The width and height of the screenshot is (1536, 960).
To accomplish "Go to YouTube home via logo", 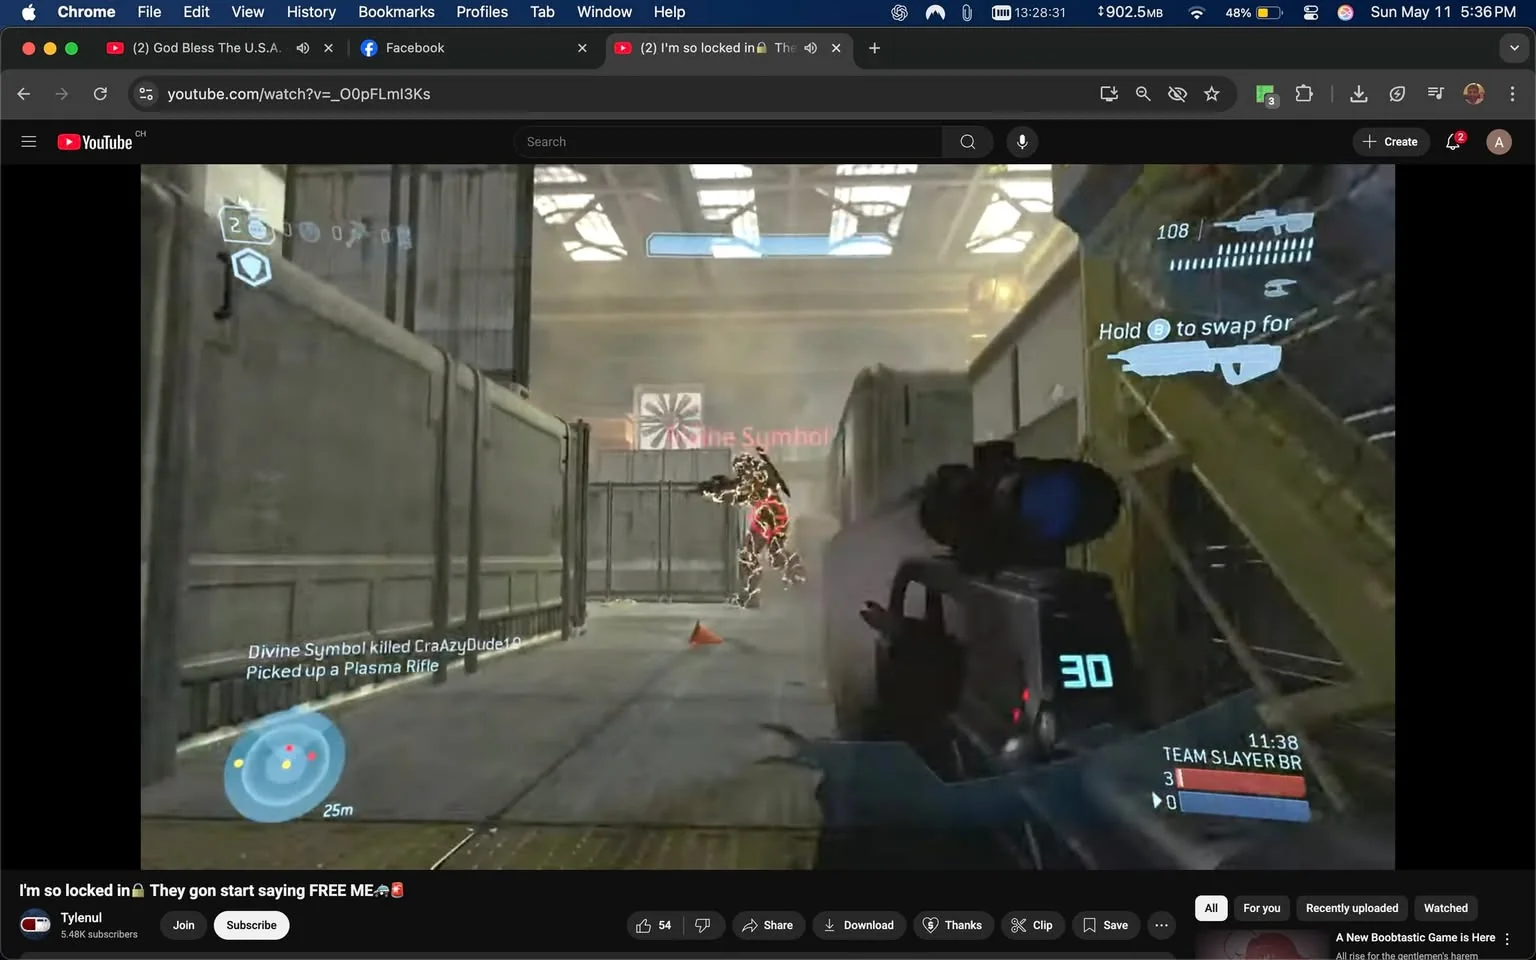I will pos(95,142).
